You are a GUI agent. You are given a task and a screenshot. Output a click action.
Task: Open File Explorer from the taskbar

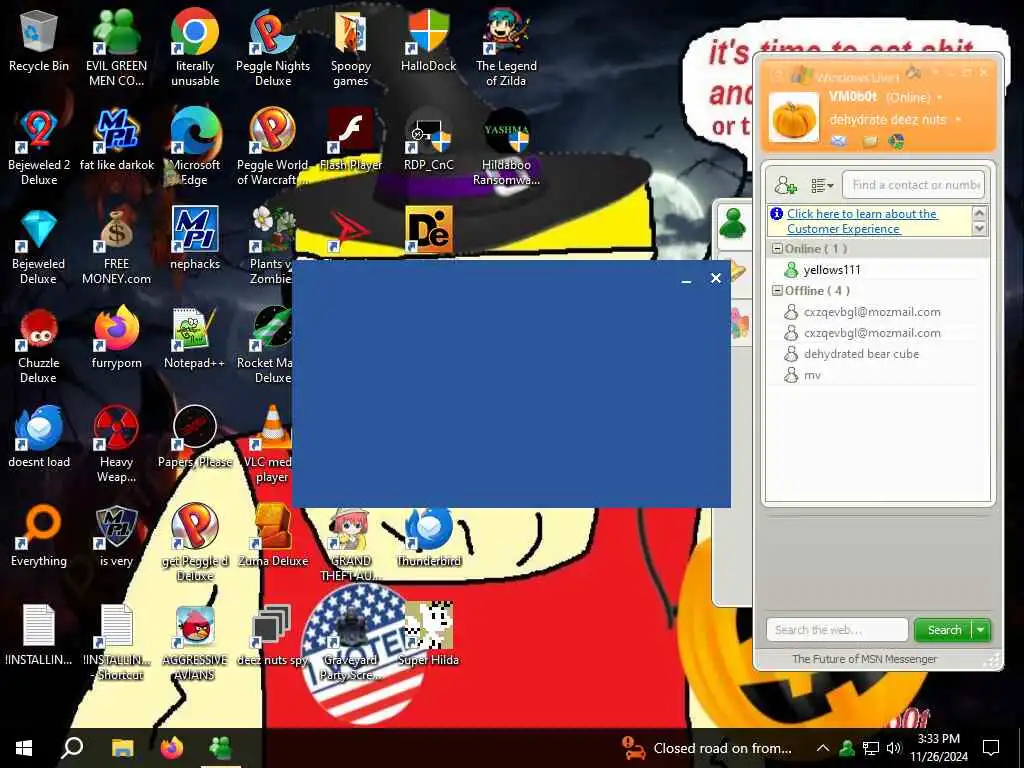click(122, 748)
